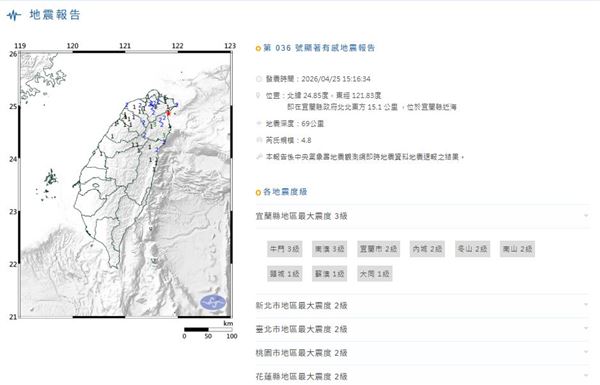This screenshot has height=385, width=600.
Task: Select the 宜蘭市 2級 station tag
Action: coord(378,249)
